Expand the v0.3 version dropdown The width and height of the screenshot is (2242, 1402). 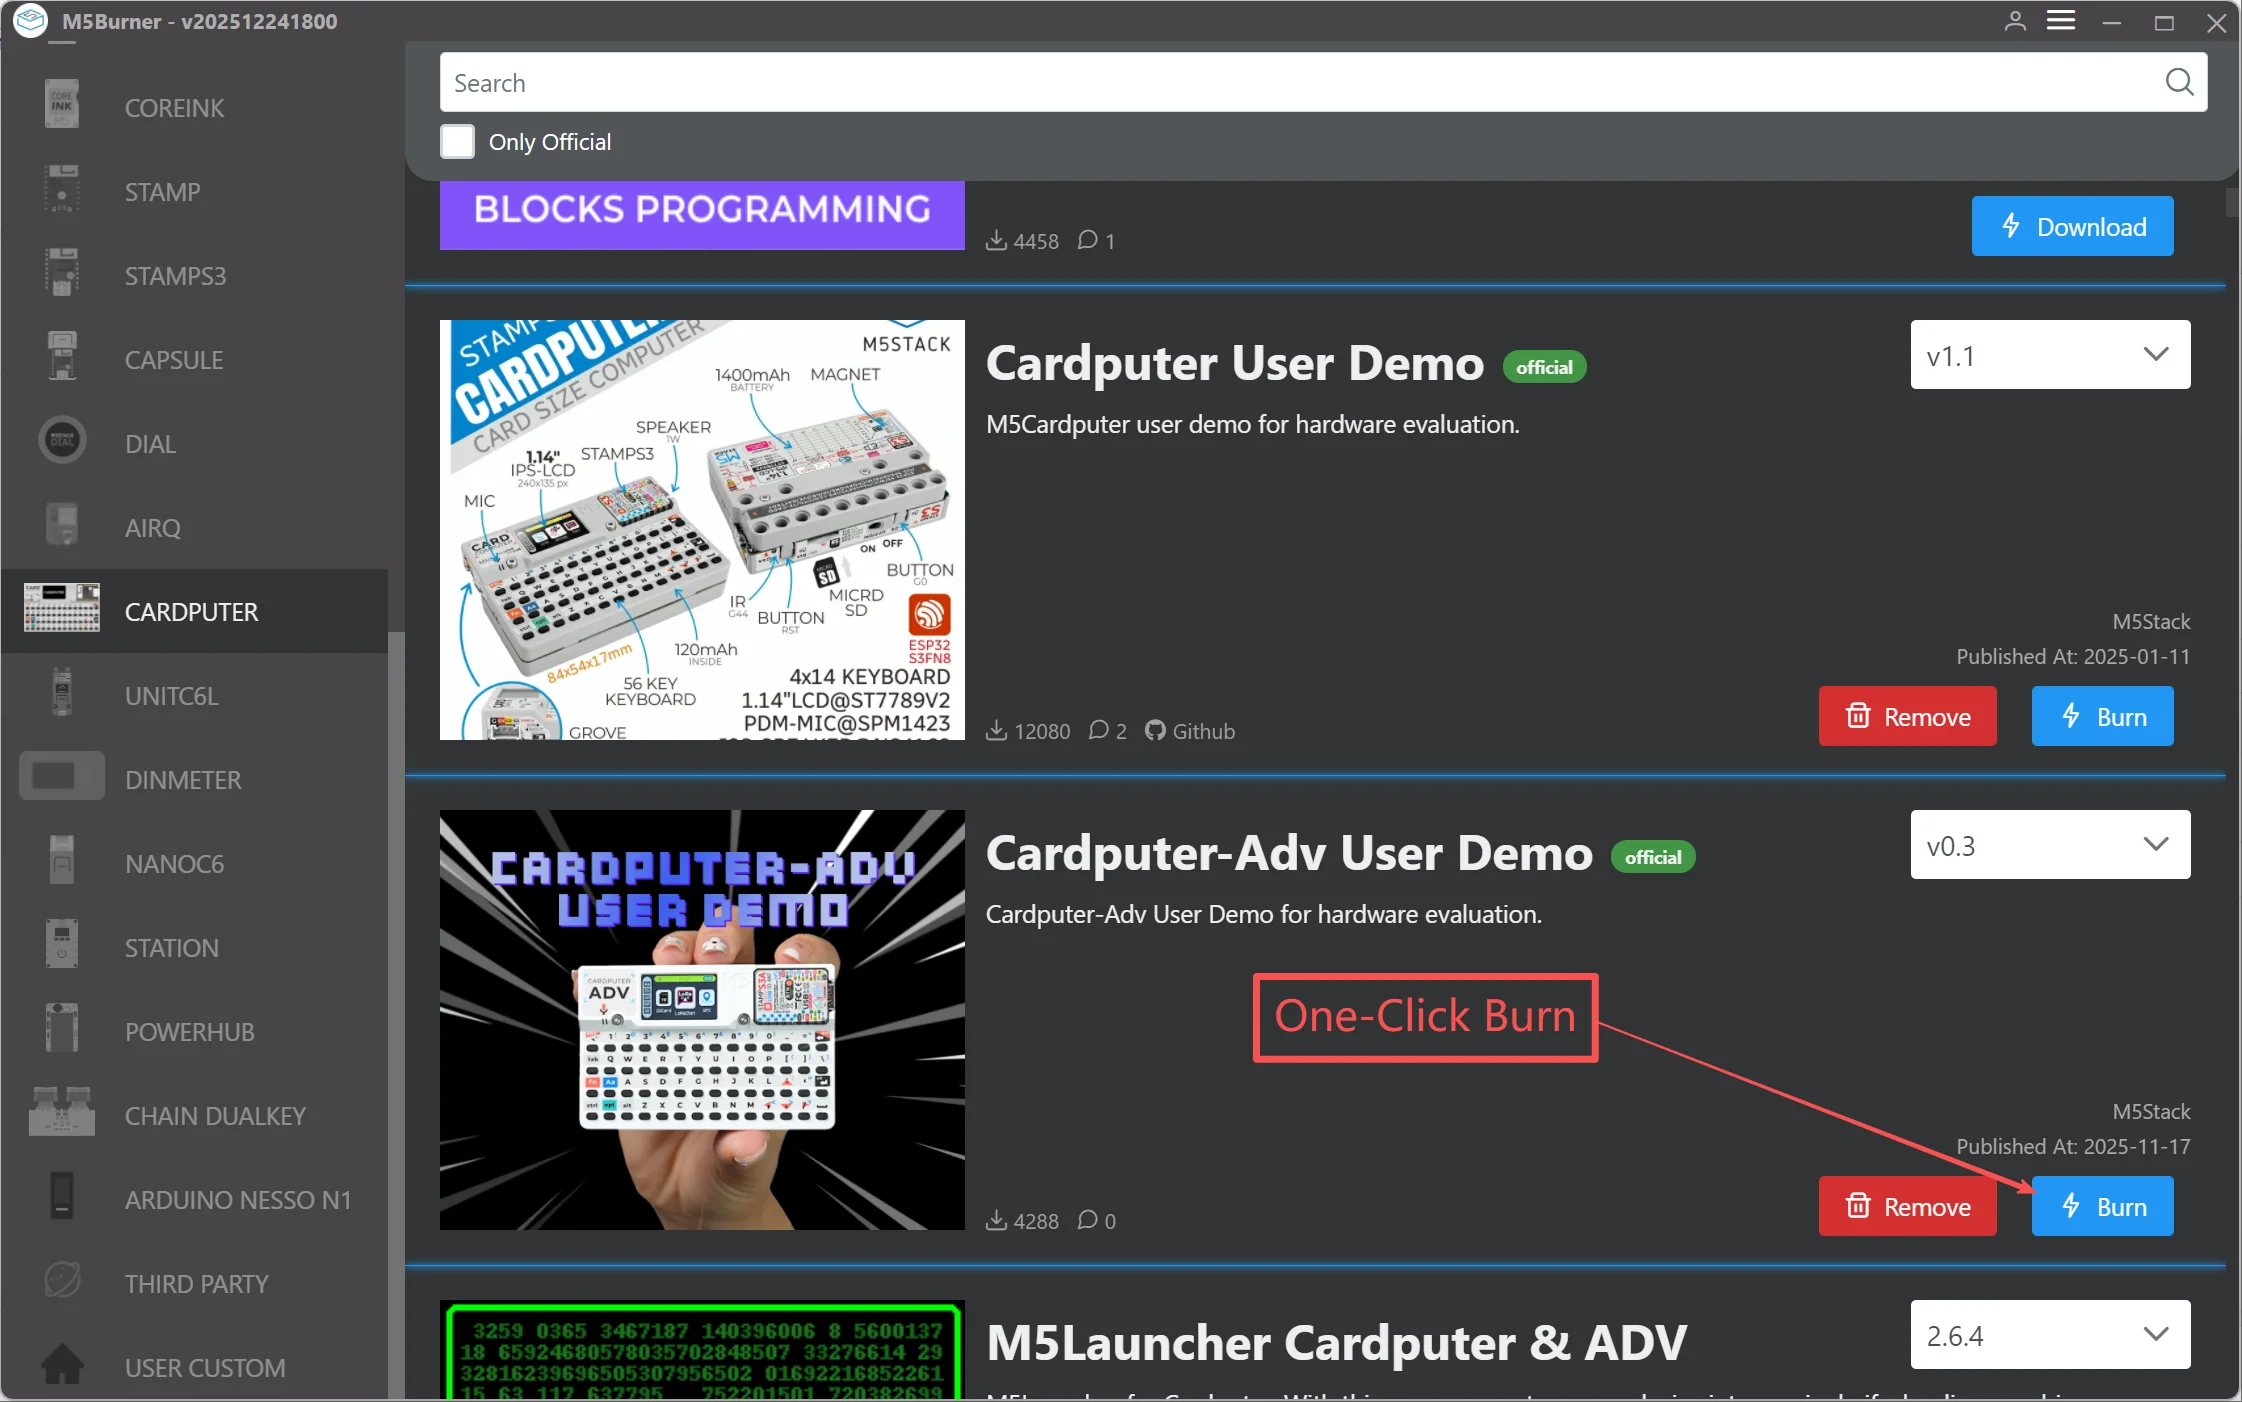click(2049, 845)
